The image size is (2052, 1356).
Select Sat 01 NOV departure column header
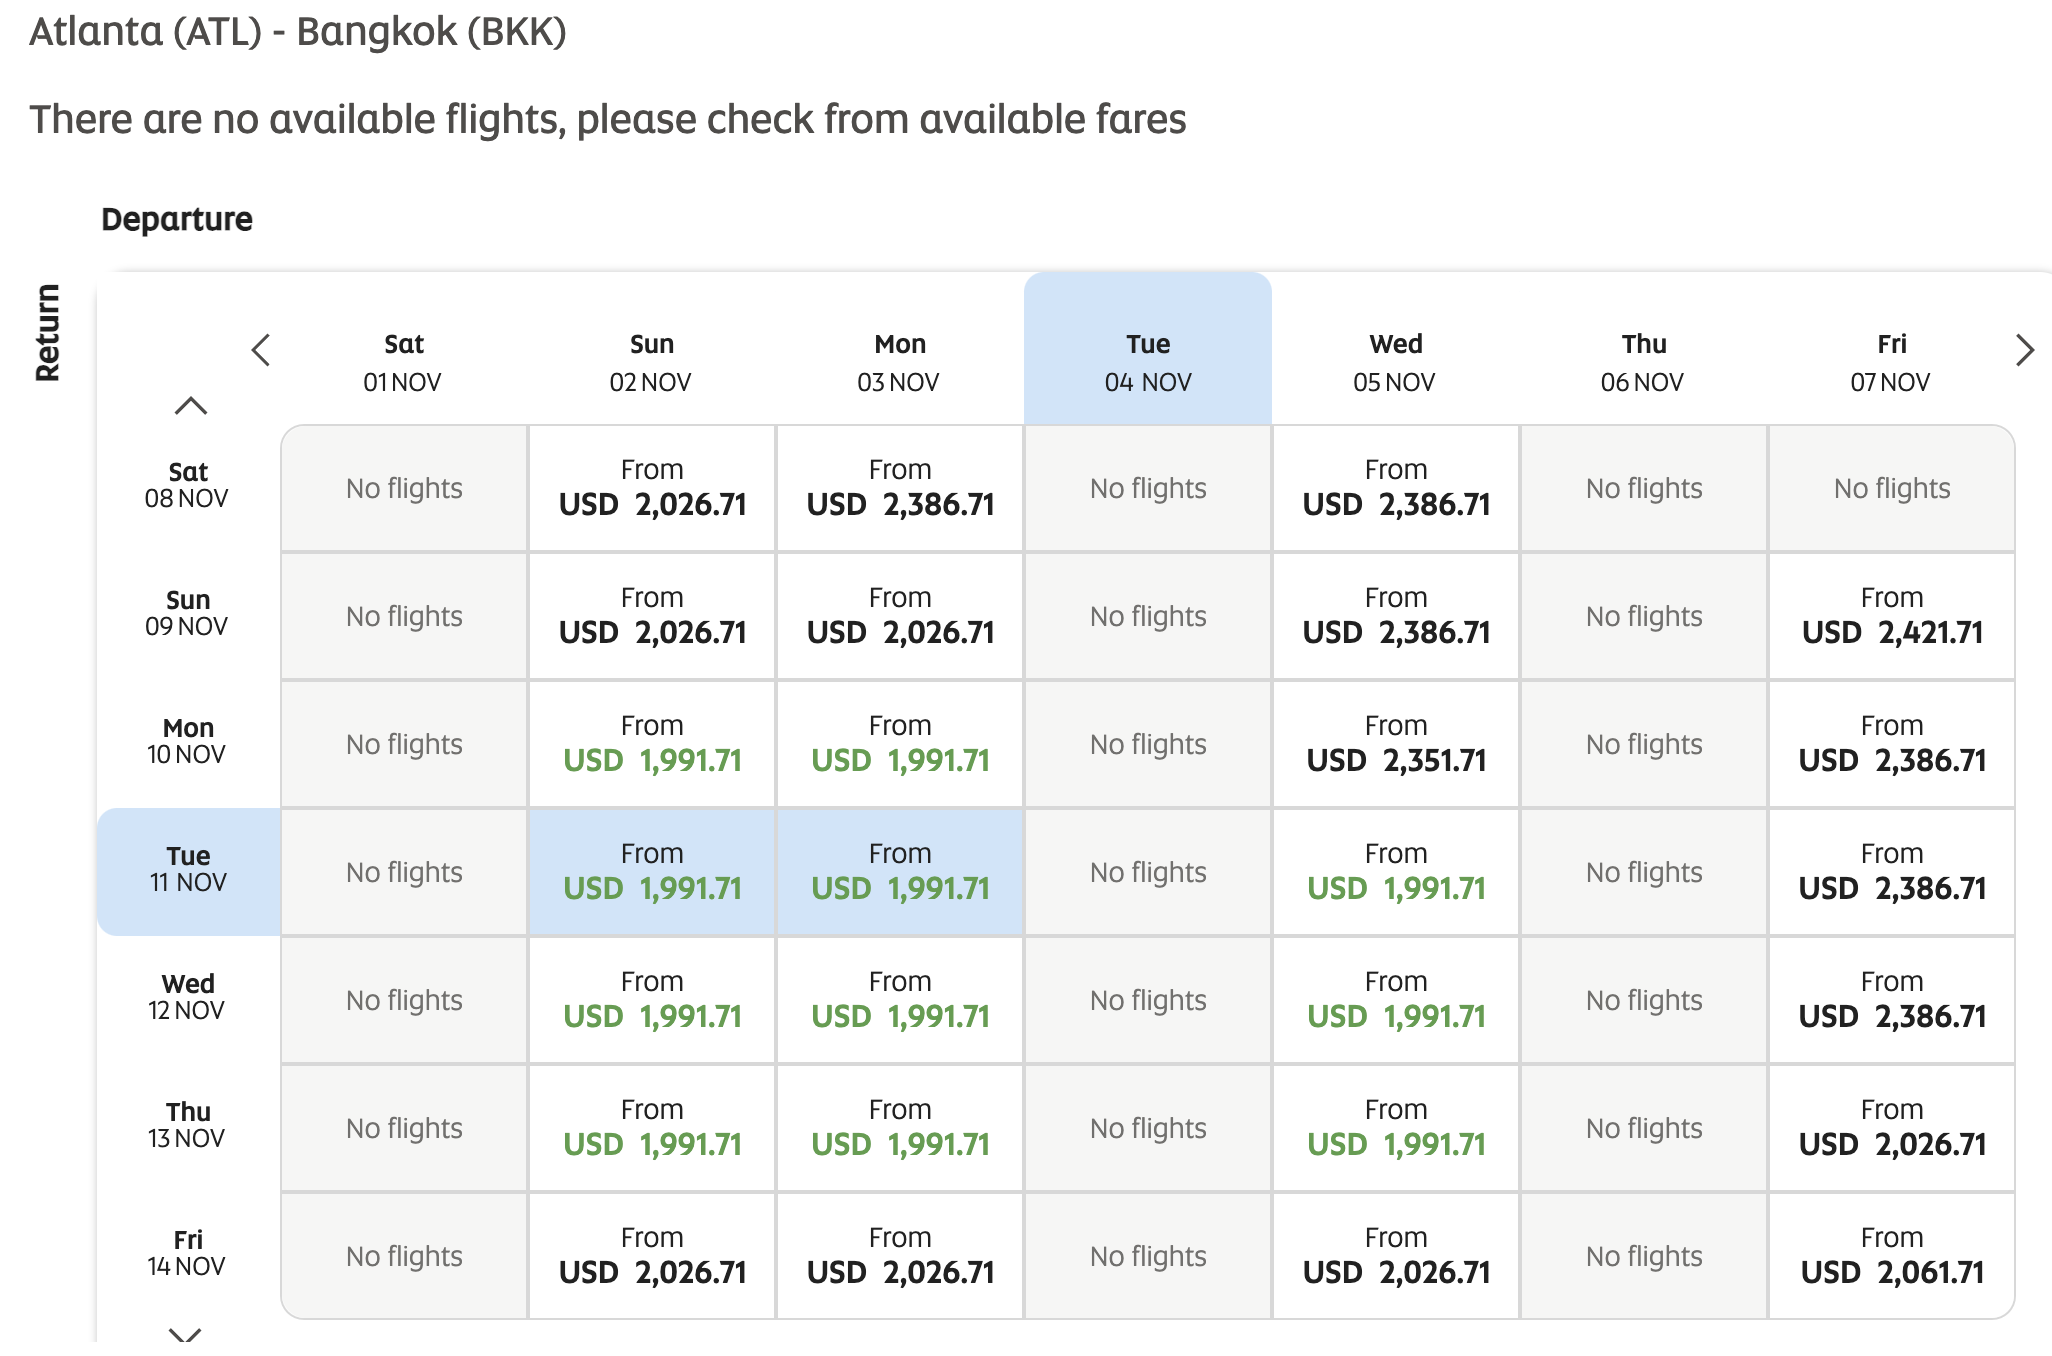(403, 362)
